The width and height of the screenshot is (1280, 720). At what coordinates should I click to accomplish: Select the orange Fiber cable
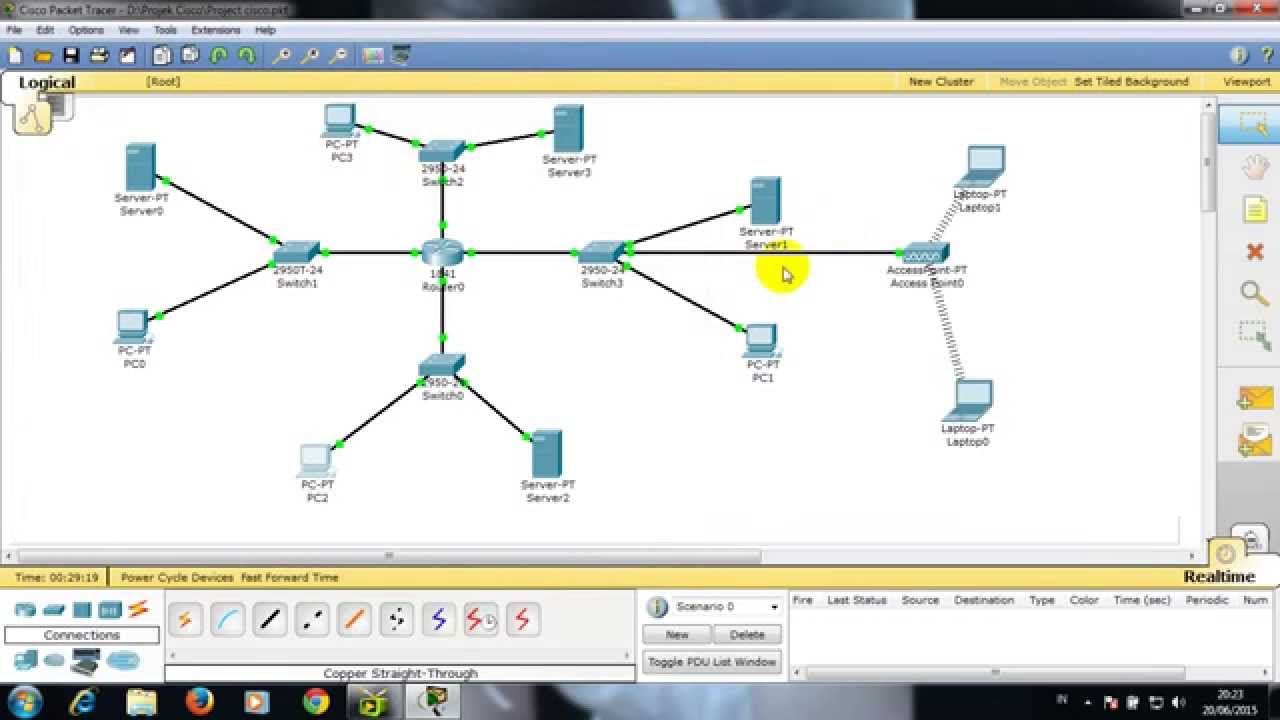354,620
